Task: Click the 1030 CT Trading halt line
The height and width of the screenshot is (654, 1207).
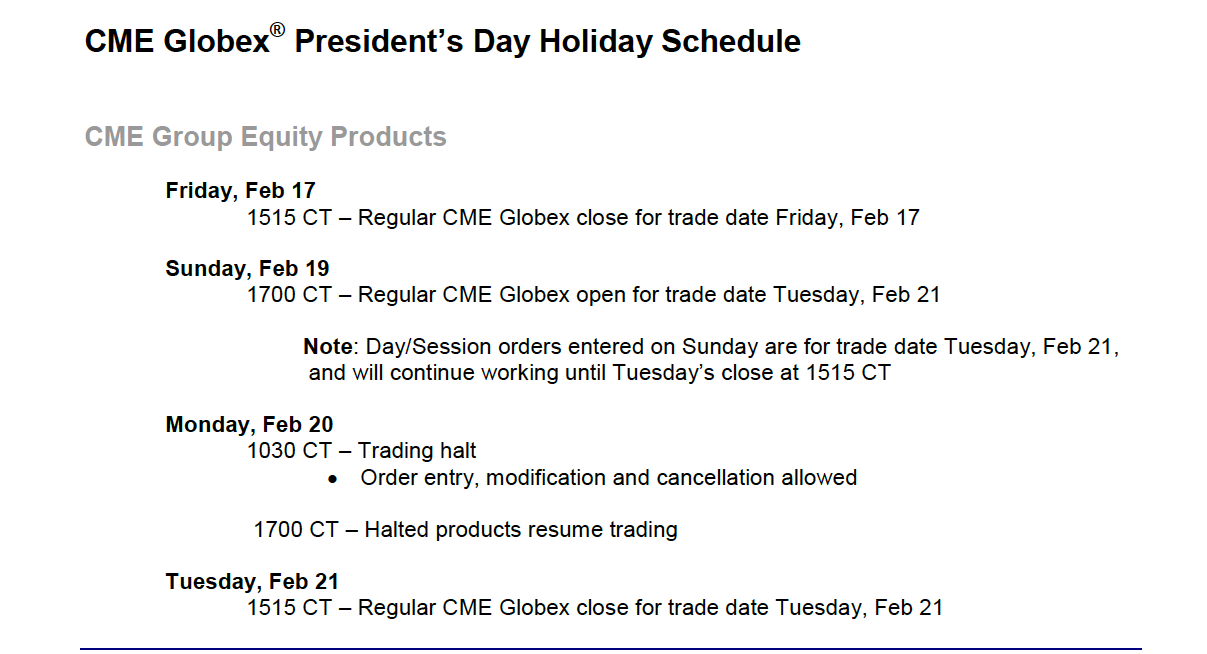Action: [x=362, y=451]
